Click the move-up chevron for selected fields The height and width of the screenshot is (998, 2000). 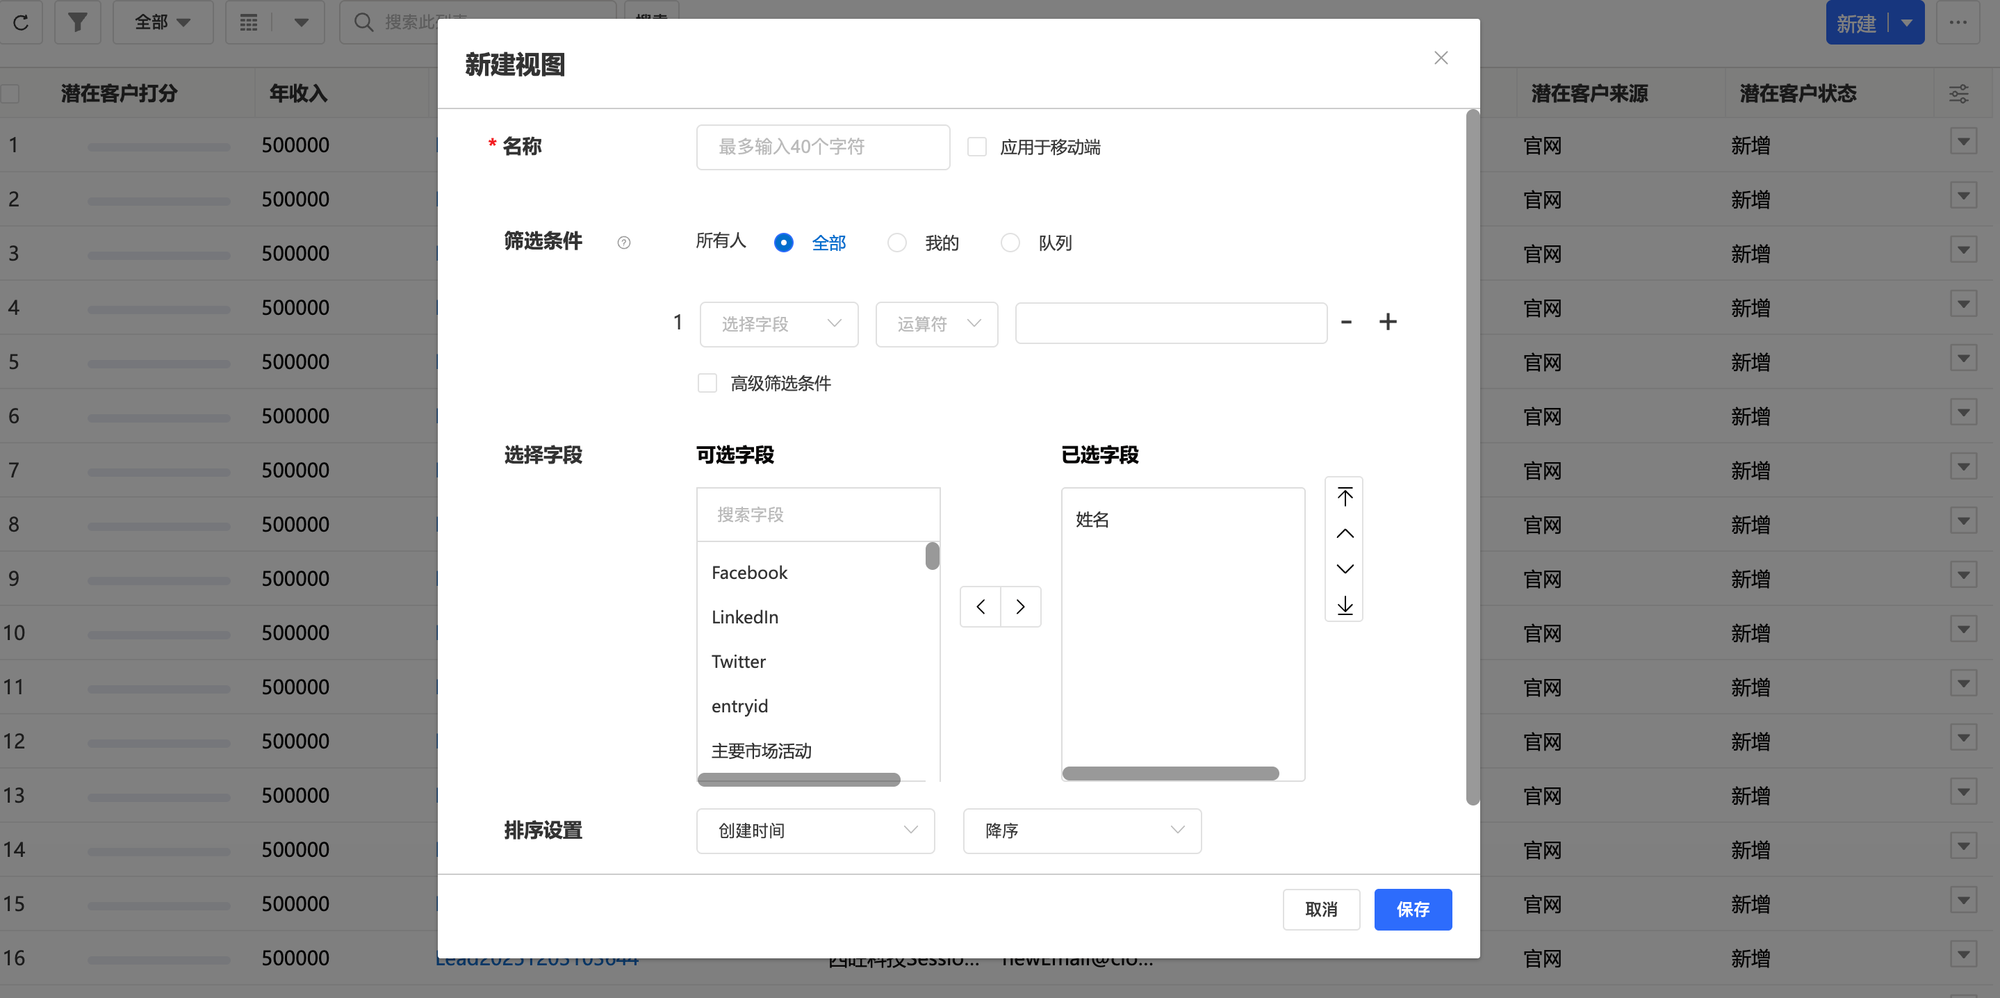[x=1345, y=534]
